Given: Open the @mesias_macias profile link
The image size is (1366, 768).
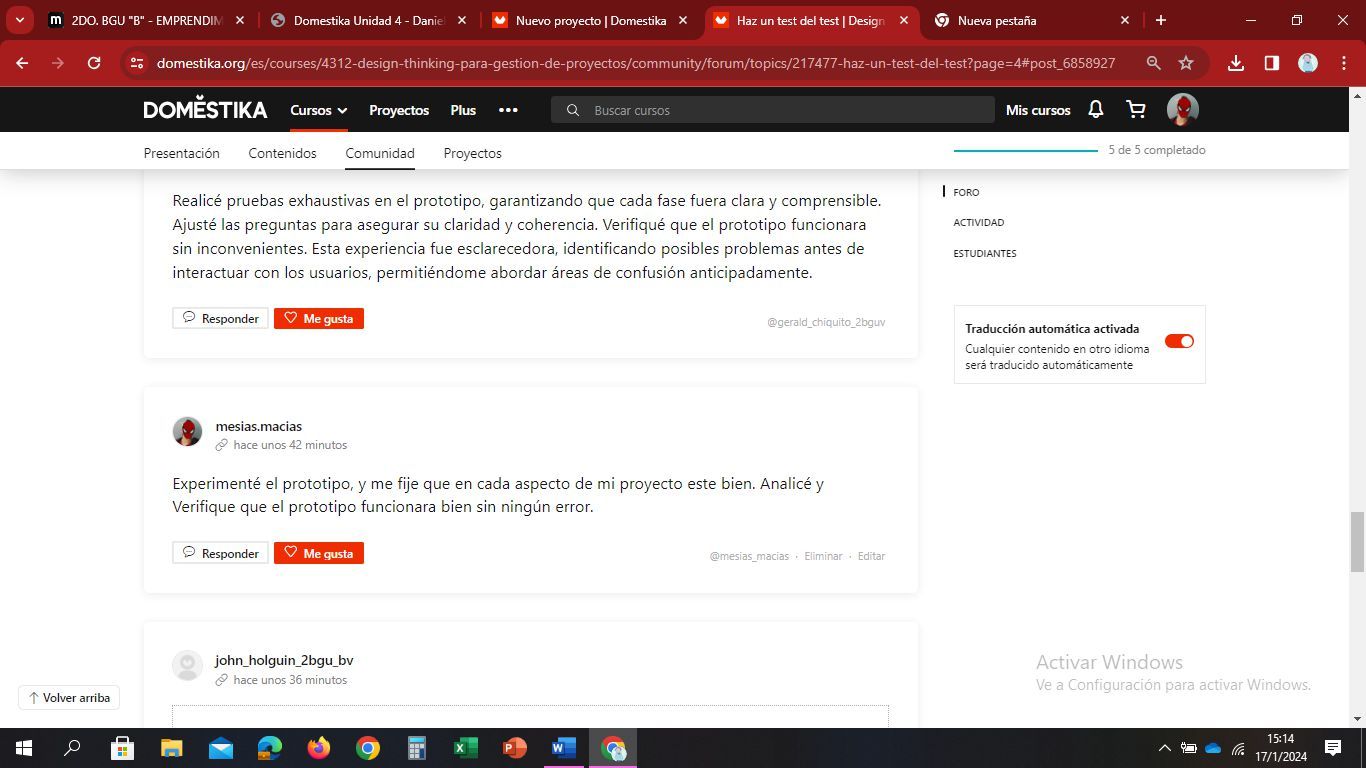Looking at the screenshot, I should click(749, 556).
